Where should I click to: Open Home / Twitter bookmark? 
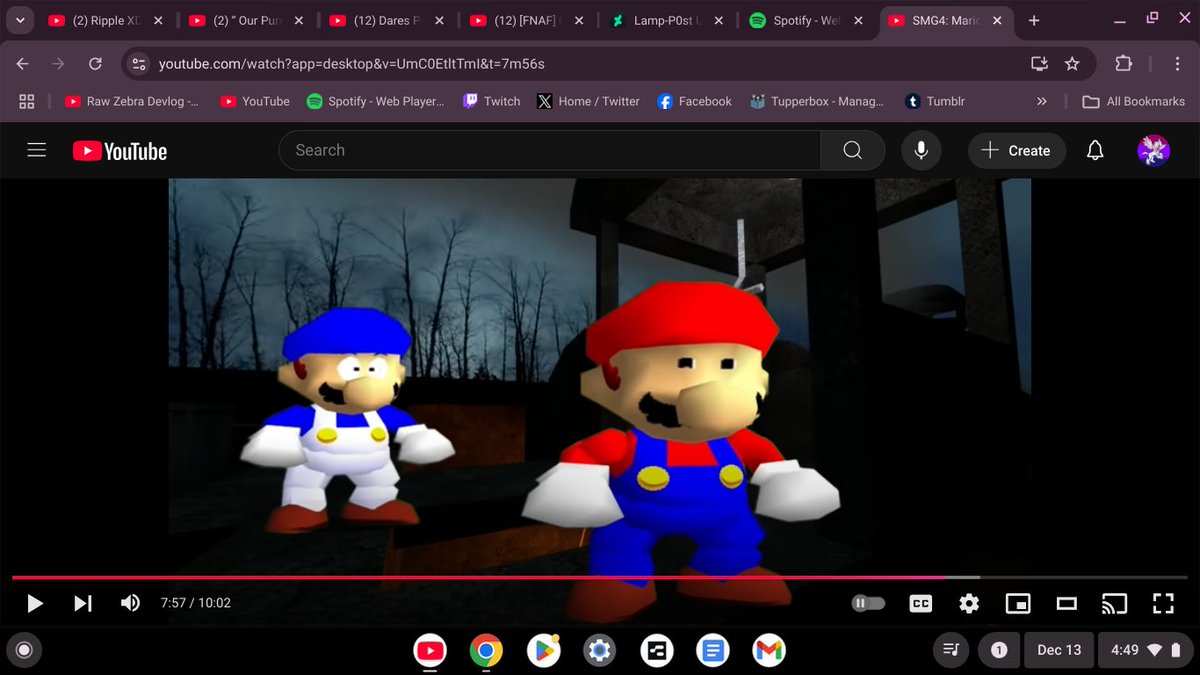[x=588, y=101]
